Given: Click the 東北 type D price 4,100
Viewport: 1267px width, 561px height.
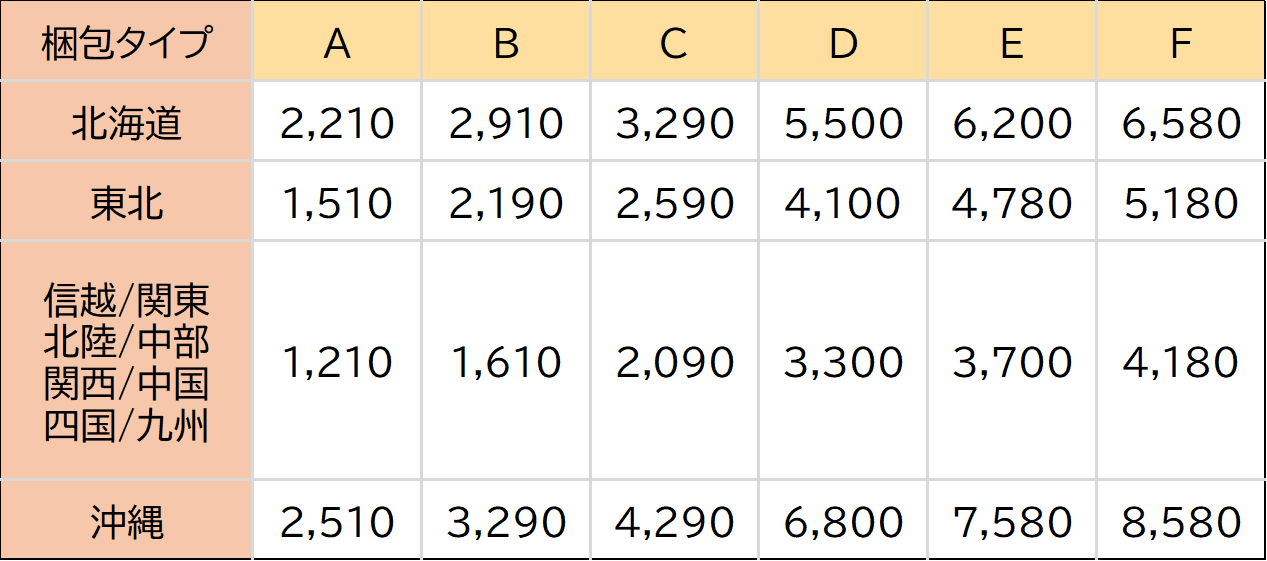Looking at the screenshot, I should [843, 203].
